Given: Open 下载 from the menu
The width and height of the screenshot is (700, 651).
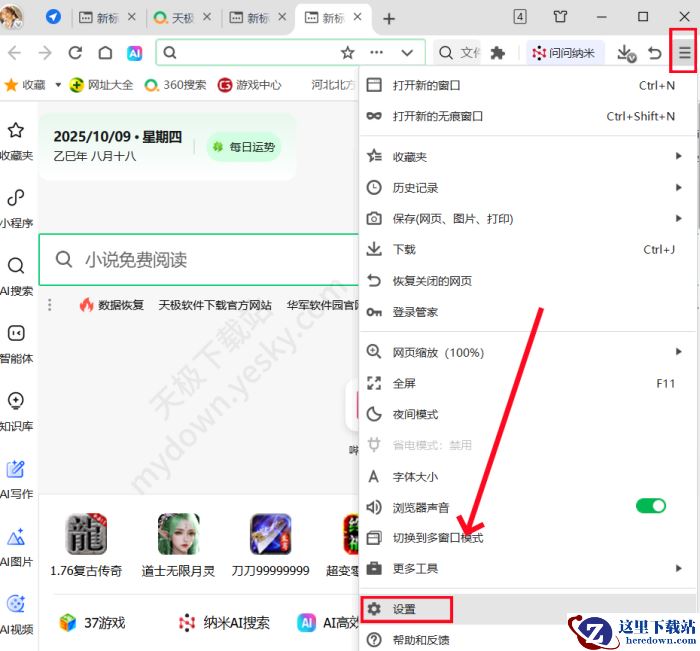Looking at the screenshot, I should [x=527, y=249].
